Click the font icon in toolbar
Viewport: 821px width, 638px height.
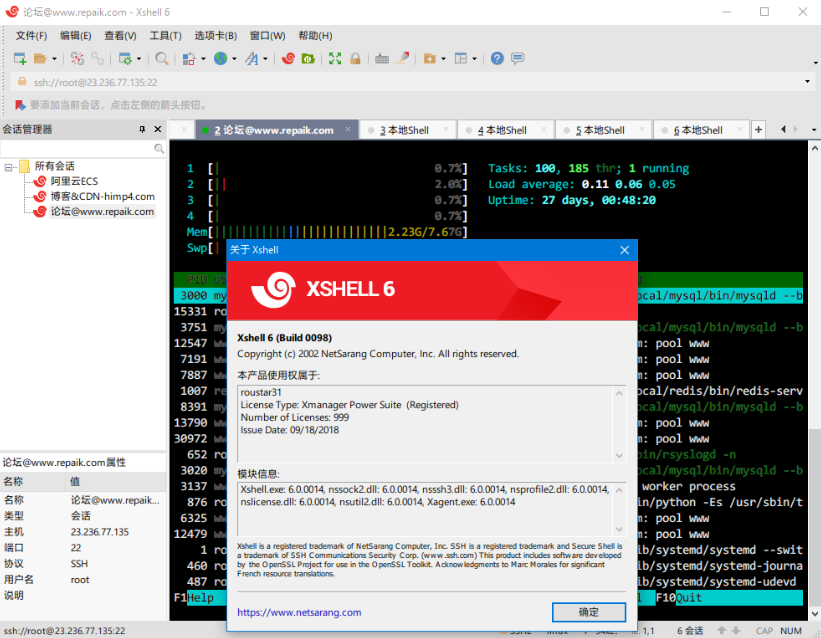tap(252, 59)
